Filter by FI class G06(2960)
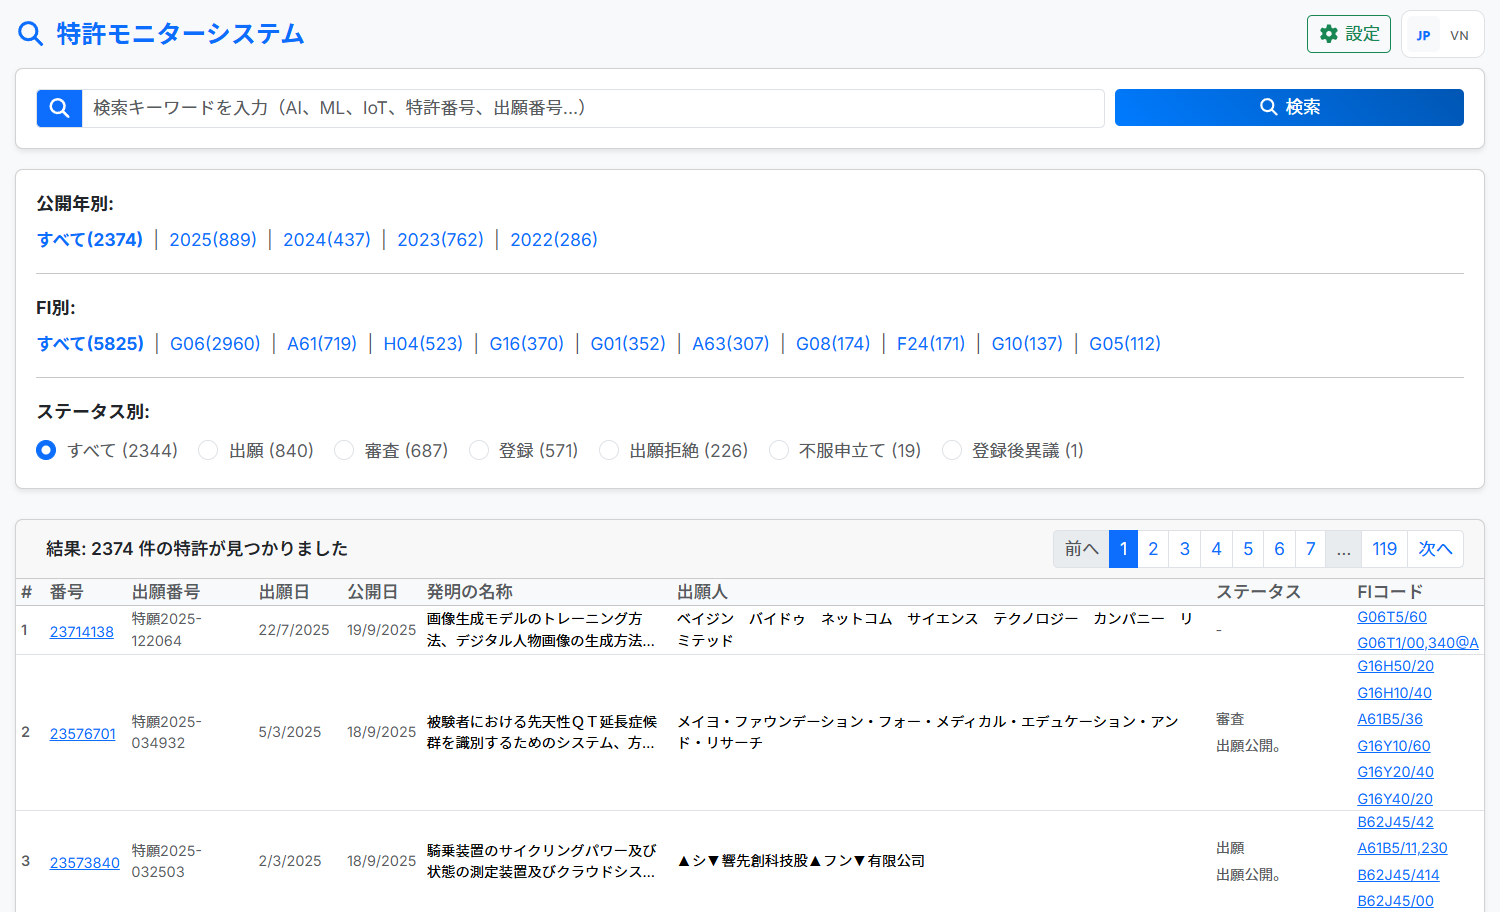 coord(215,344)
